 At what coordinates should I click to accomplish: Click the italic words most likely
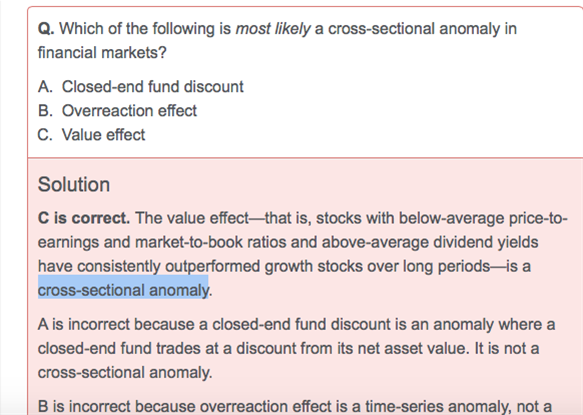[x=273, y=29]
